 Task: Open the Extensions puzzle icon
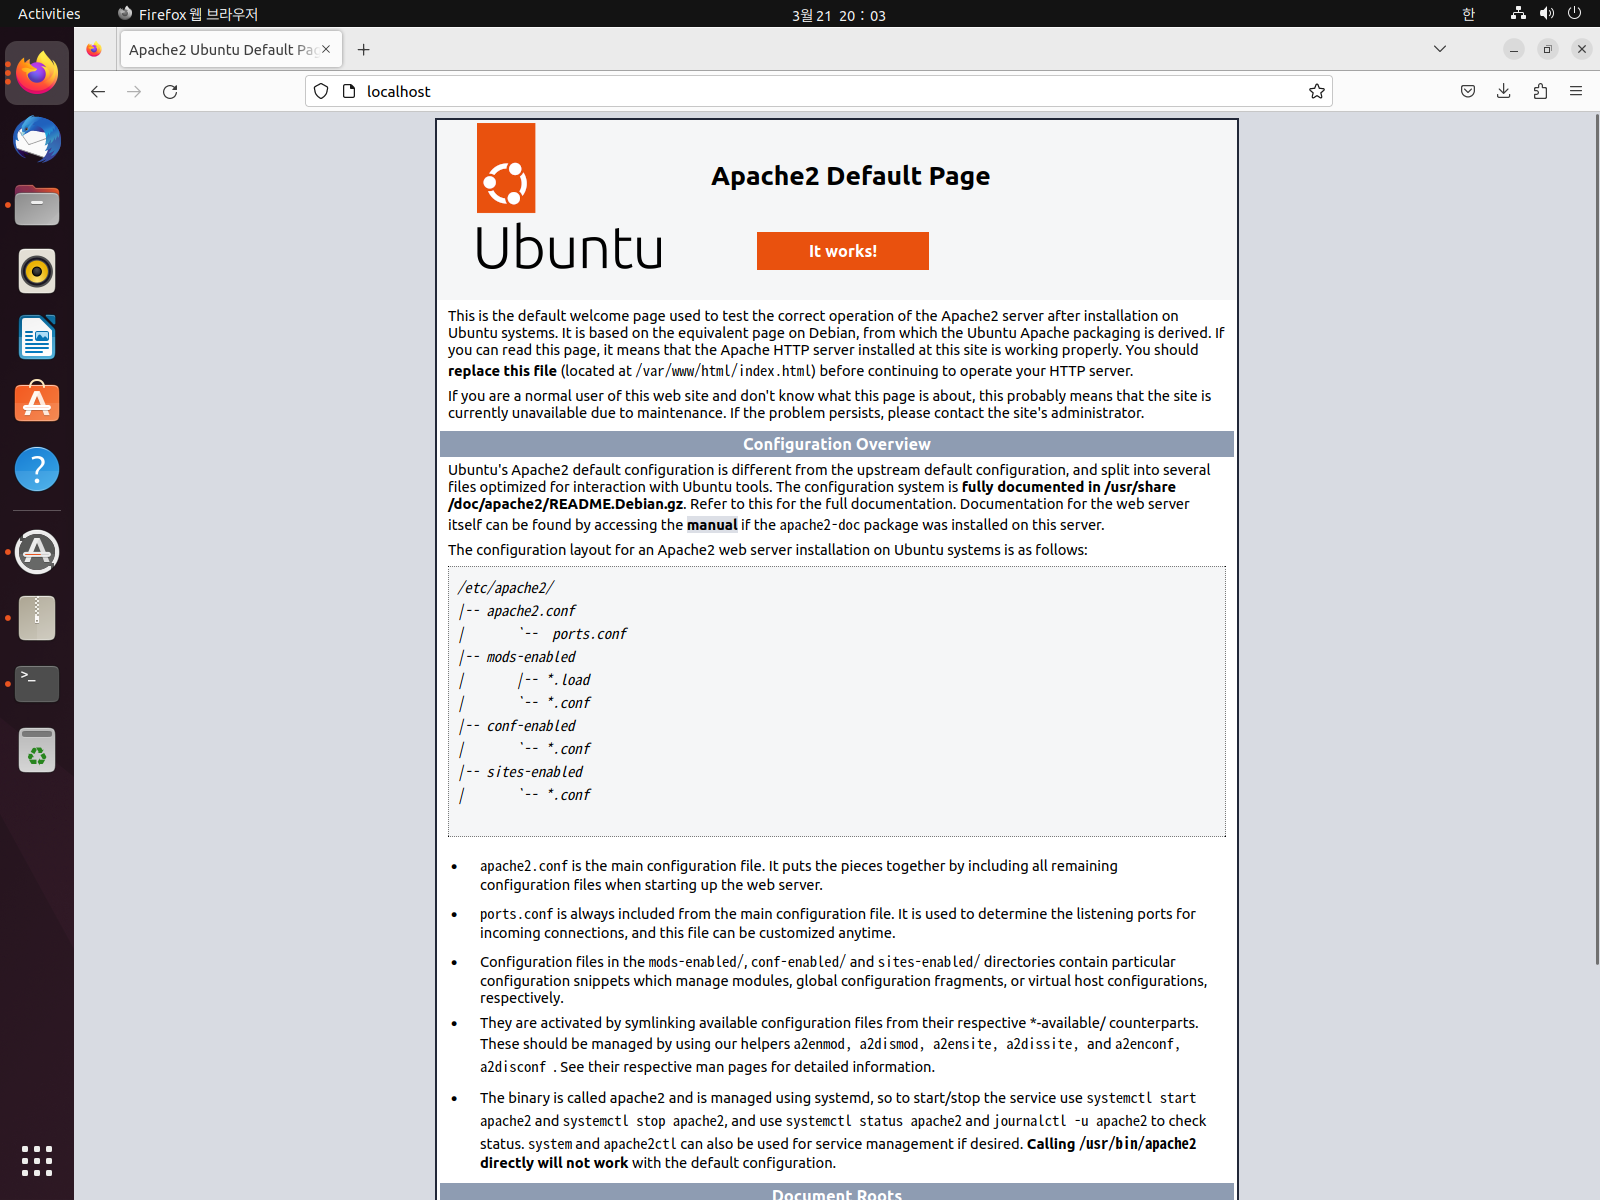1540,91
